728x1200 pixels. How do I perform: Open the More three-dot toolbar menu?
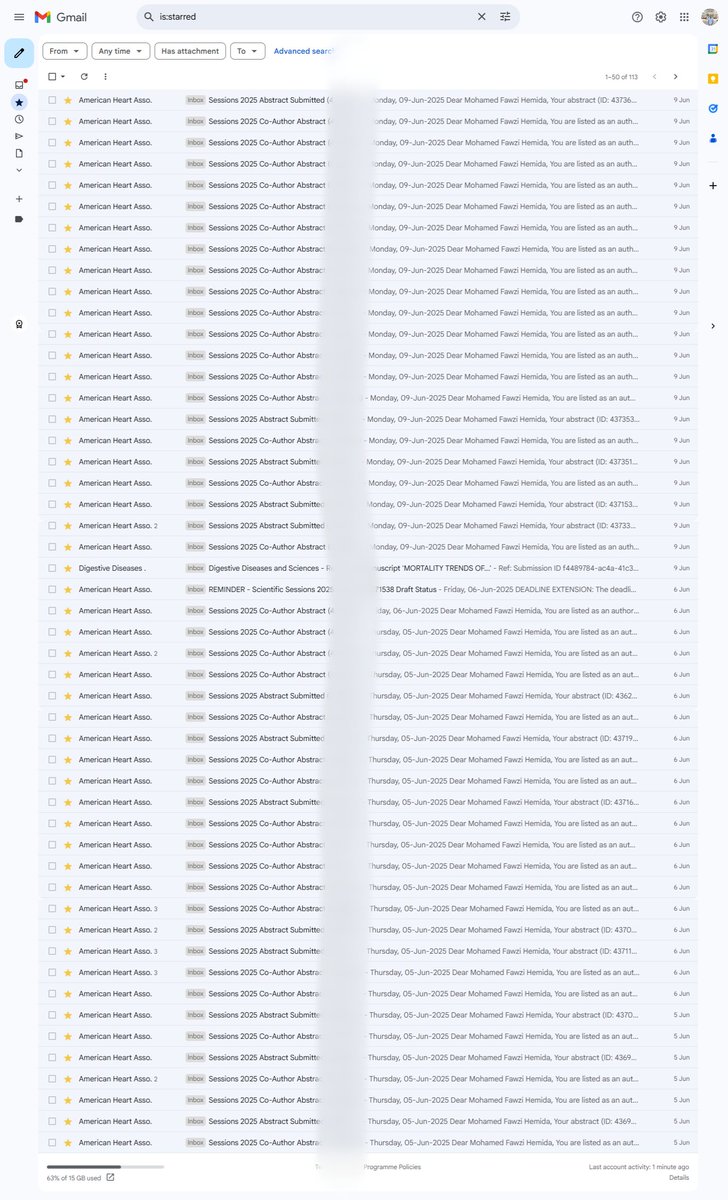click(105, 76)
